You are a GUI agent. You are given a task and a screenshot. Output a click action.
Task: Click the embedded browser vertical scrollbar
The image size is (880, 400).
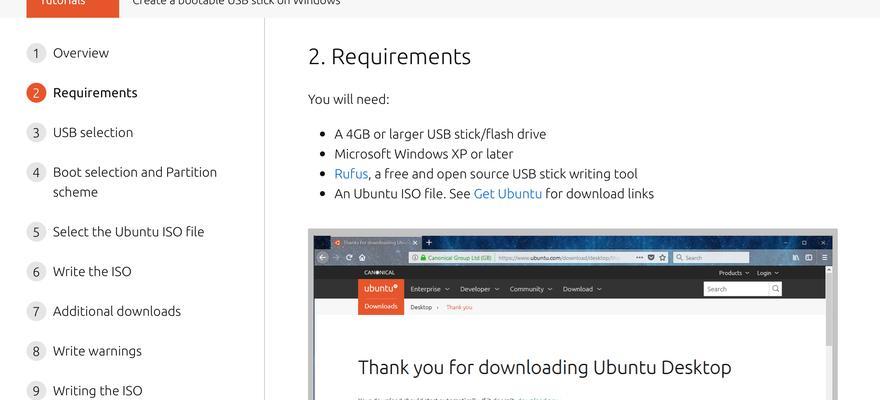[x=829, y=331]
